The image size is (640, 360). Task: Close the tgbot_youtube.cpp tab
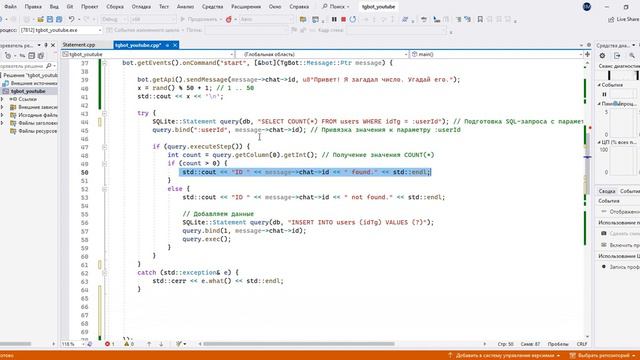[175, 45]
